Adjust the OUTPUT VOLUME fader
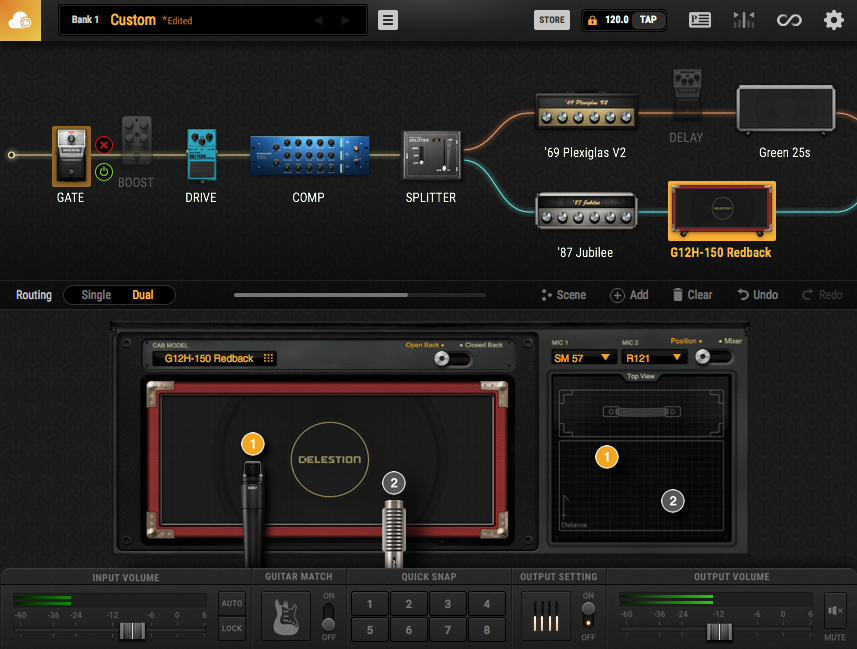The width and height of the screenshot is (857, 649). (719, 631)
